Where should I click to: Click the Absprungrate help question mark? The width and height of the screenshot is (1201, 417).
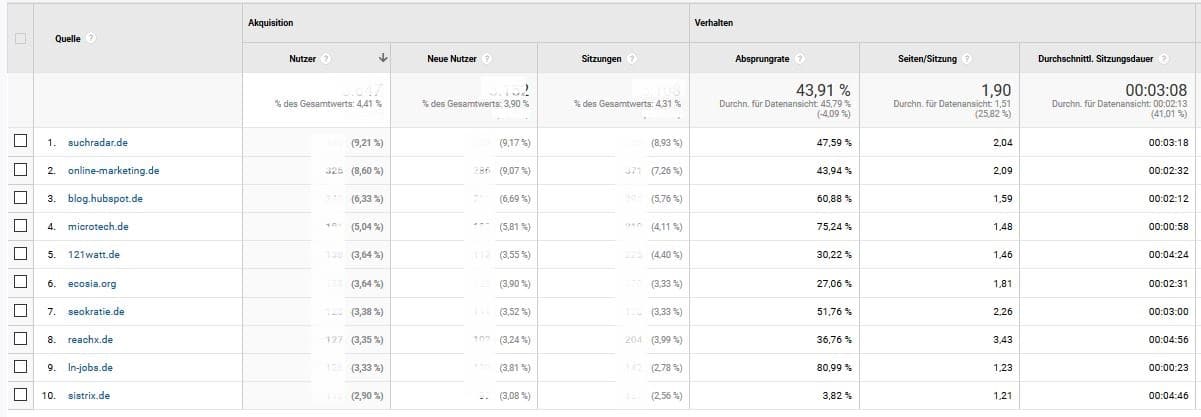[x=800, y=59]
